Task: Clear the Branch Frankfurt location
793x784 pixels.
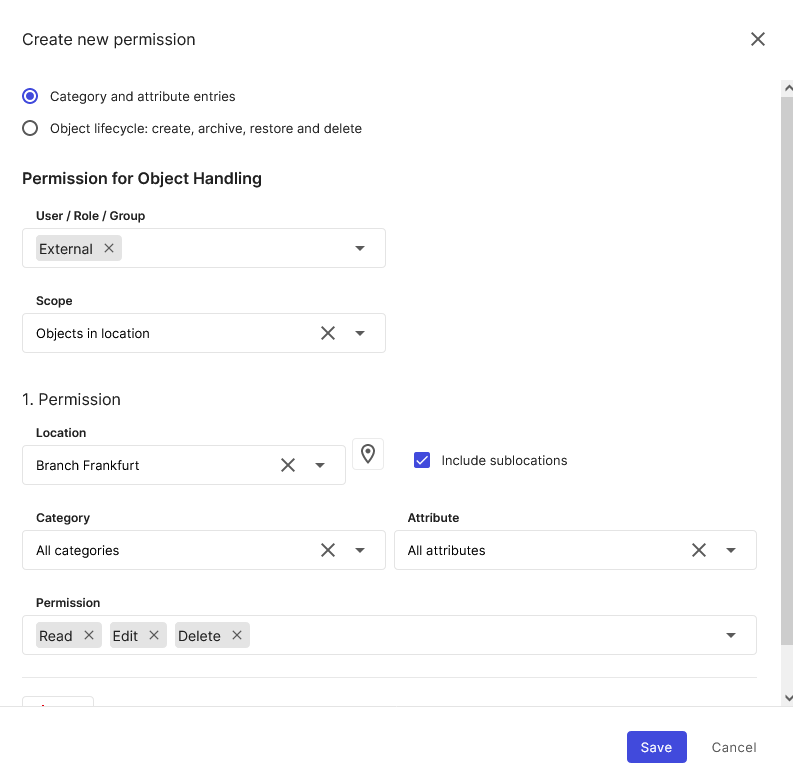Action: pos(288,465)
